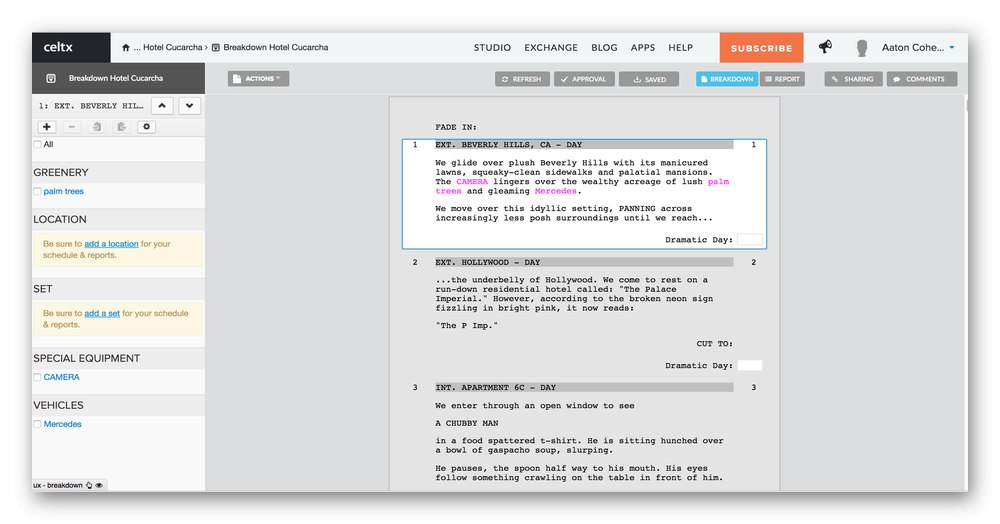Select scene heading INT. APARTMENT 6C - DAY
Viewport: 1000px width, 524px height.
[584, 387]
